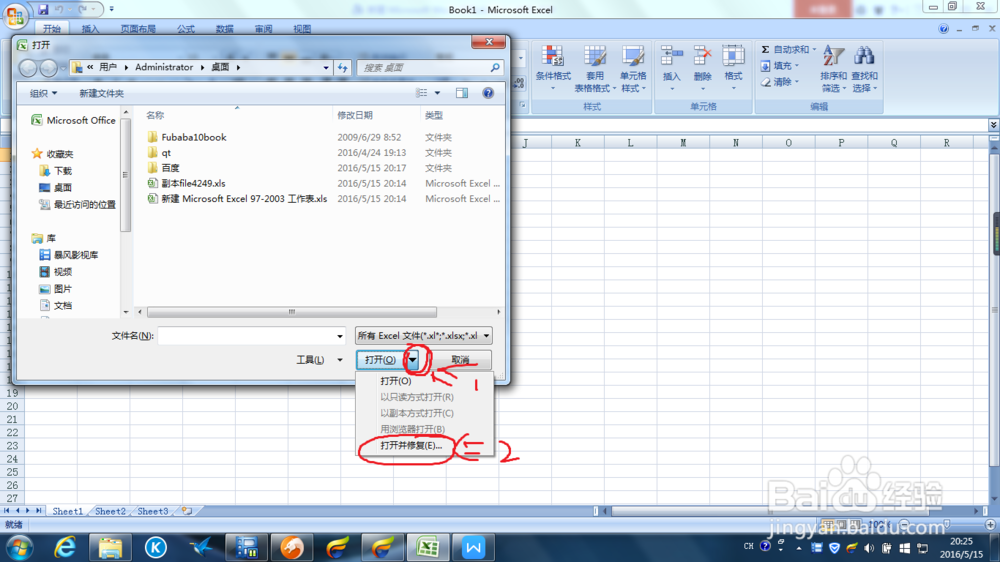Click the forward arrow in Open dialog
The image size is (1000, 562).
coord(48,68)
